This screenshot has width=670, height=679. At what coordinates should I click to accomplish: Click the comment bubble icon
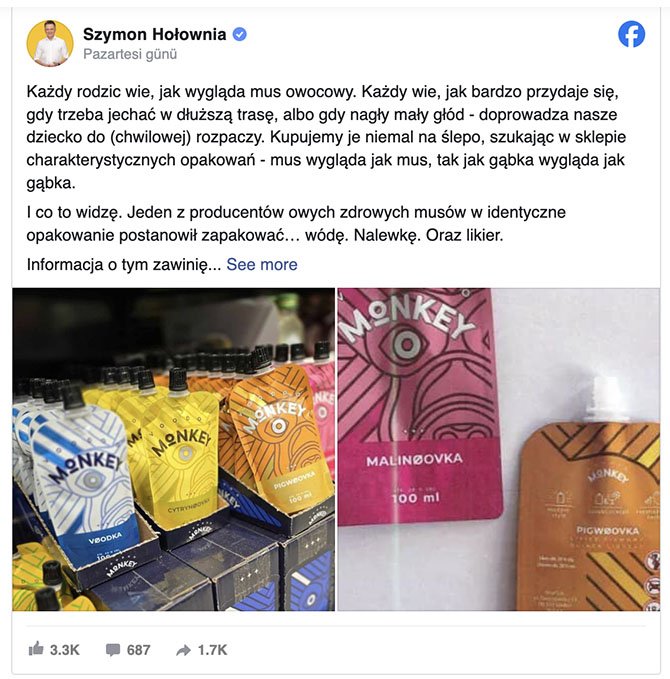(113, 650)
